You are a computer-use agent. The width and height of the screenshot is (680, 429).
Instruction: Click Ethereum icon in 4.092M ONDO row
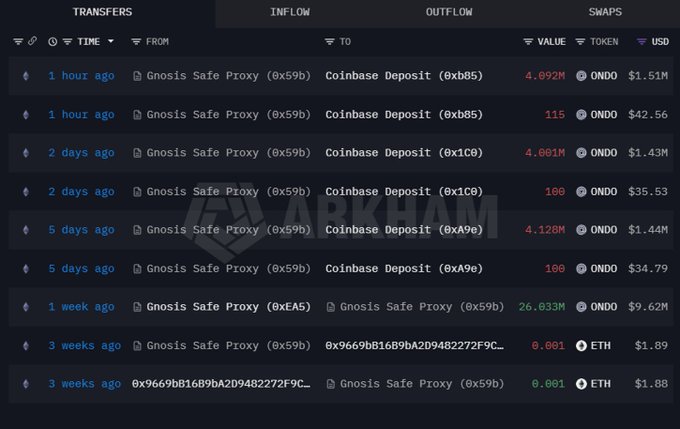(26, 76)
